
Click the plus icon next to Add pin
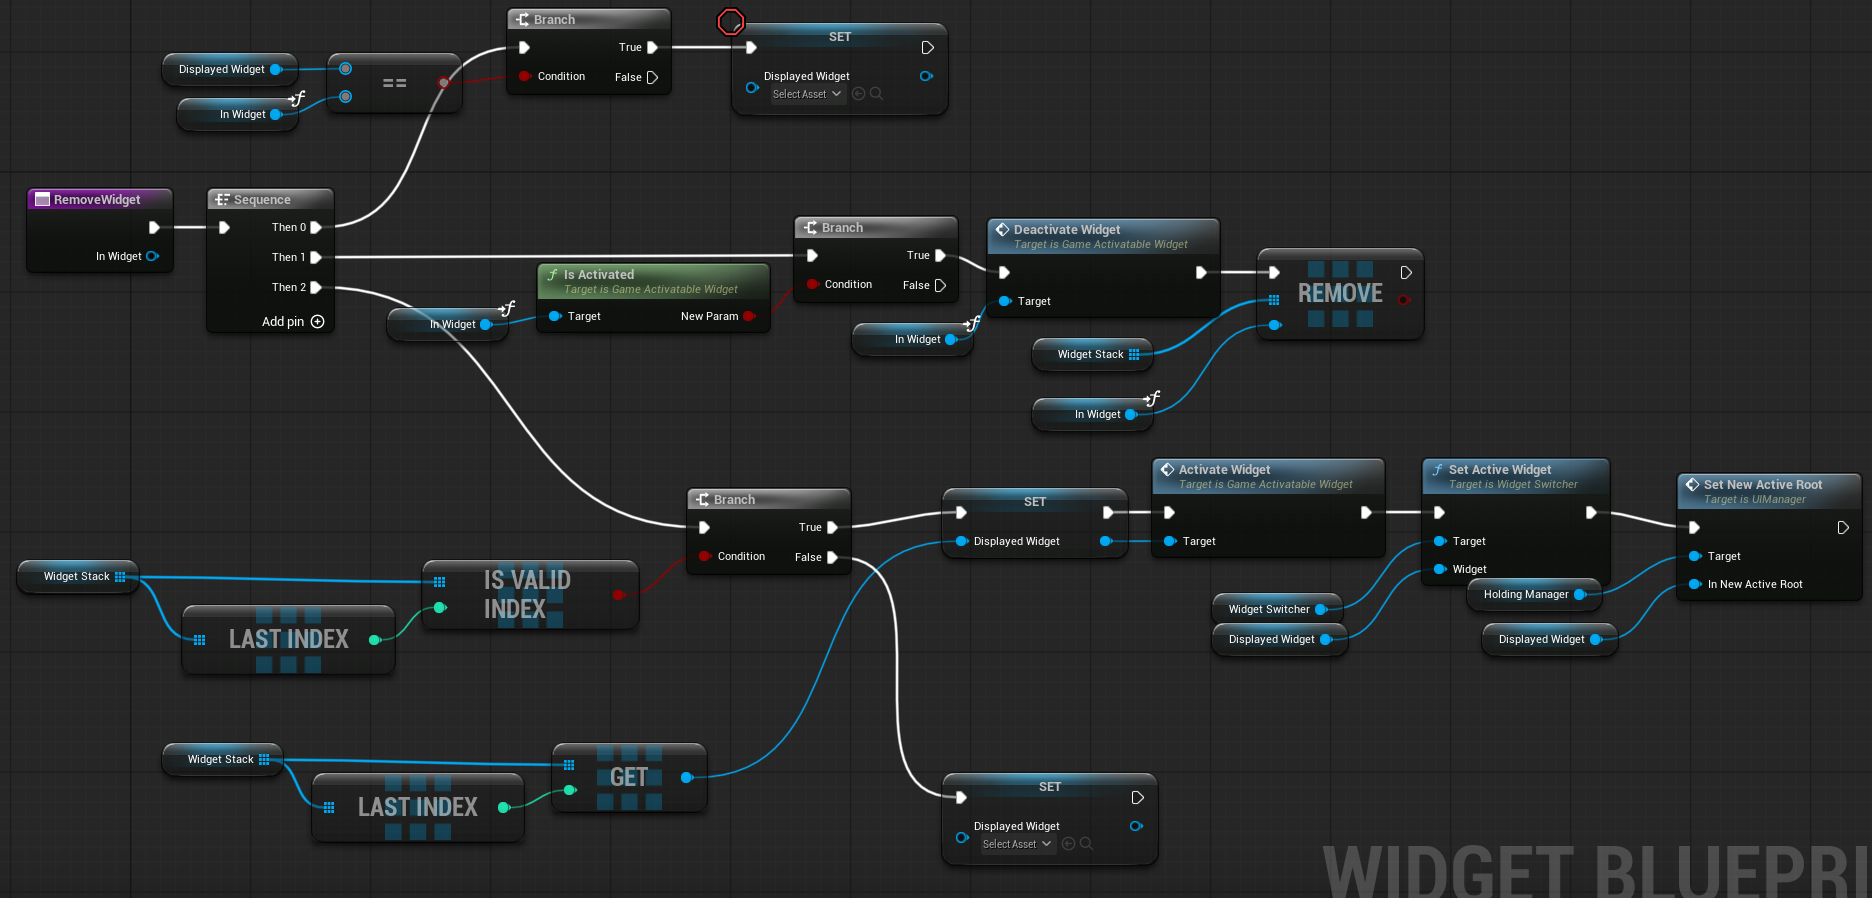(x=318, y=322)
